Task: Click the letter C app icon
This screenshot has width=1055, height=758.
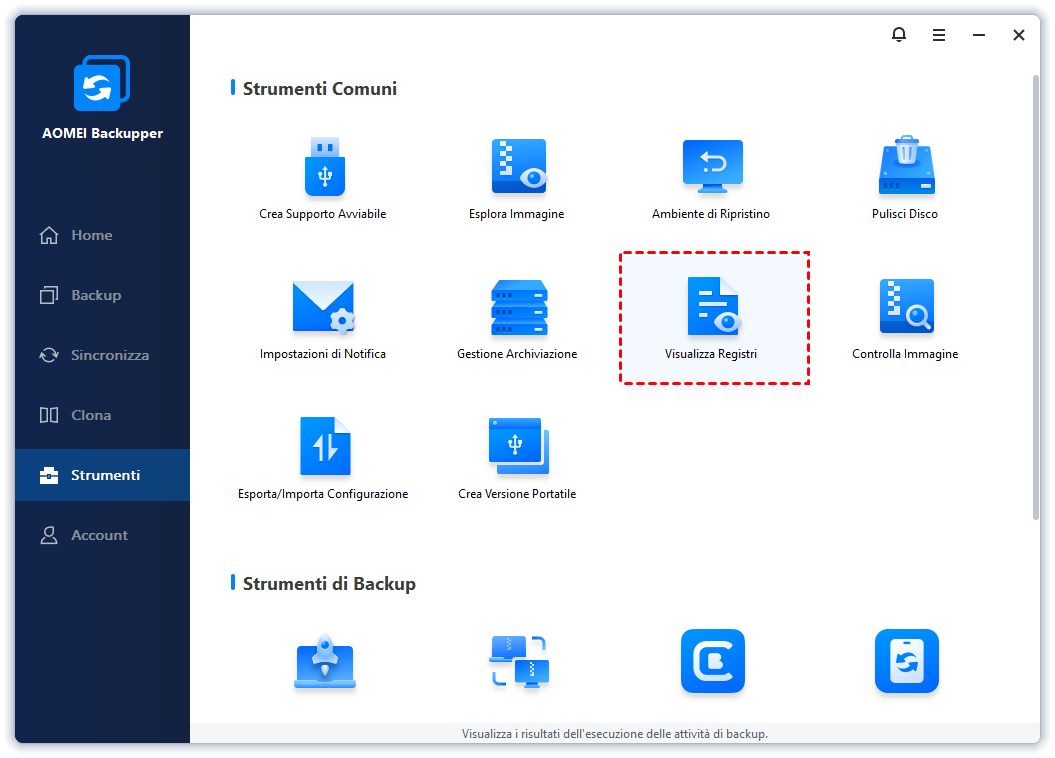Action: point(713,661)
